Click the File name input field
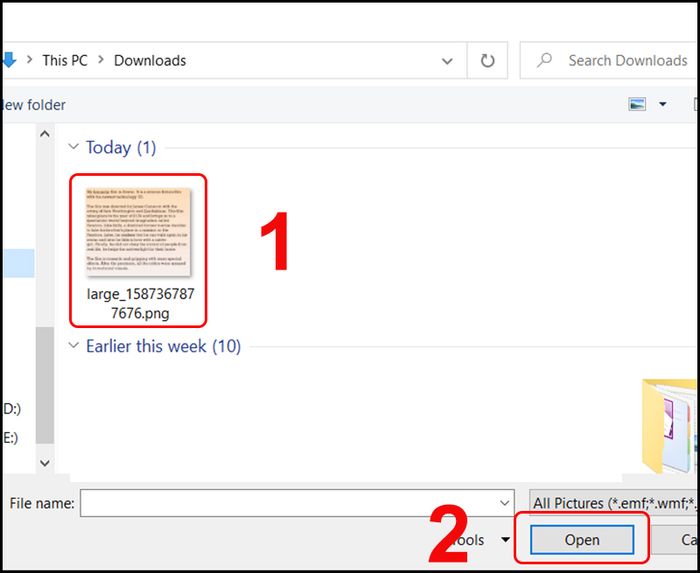This screenshot has width=700, height=573. coord(297,503)
